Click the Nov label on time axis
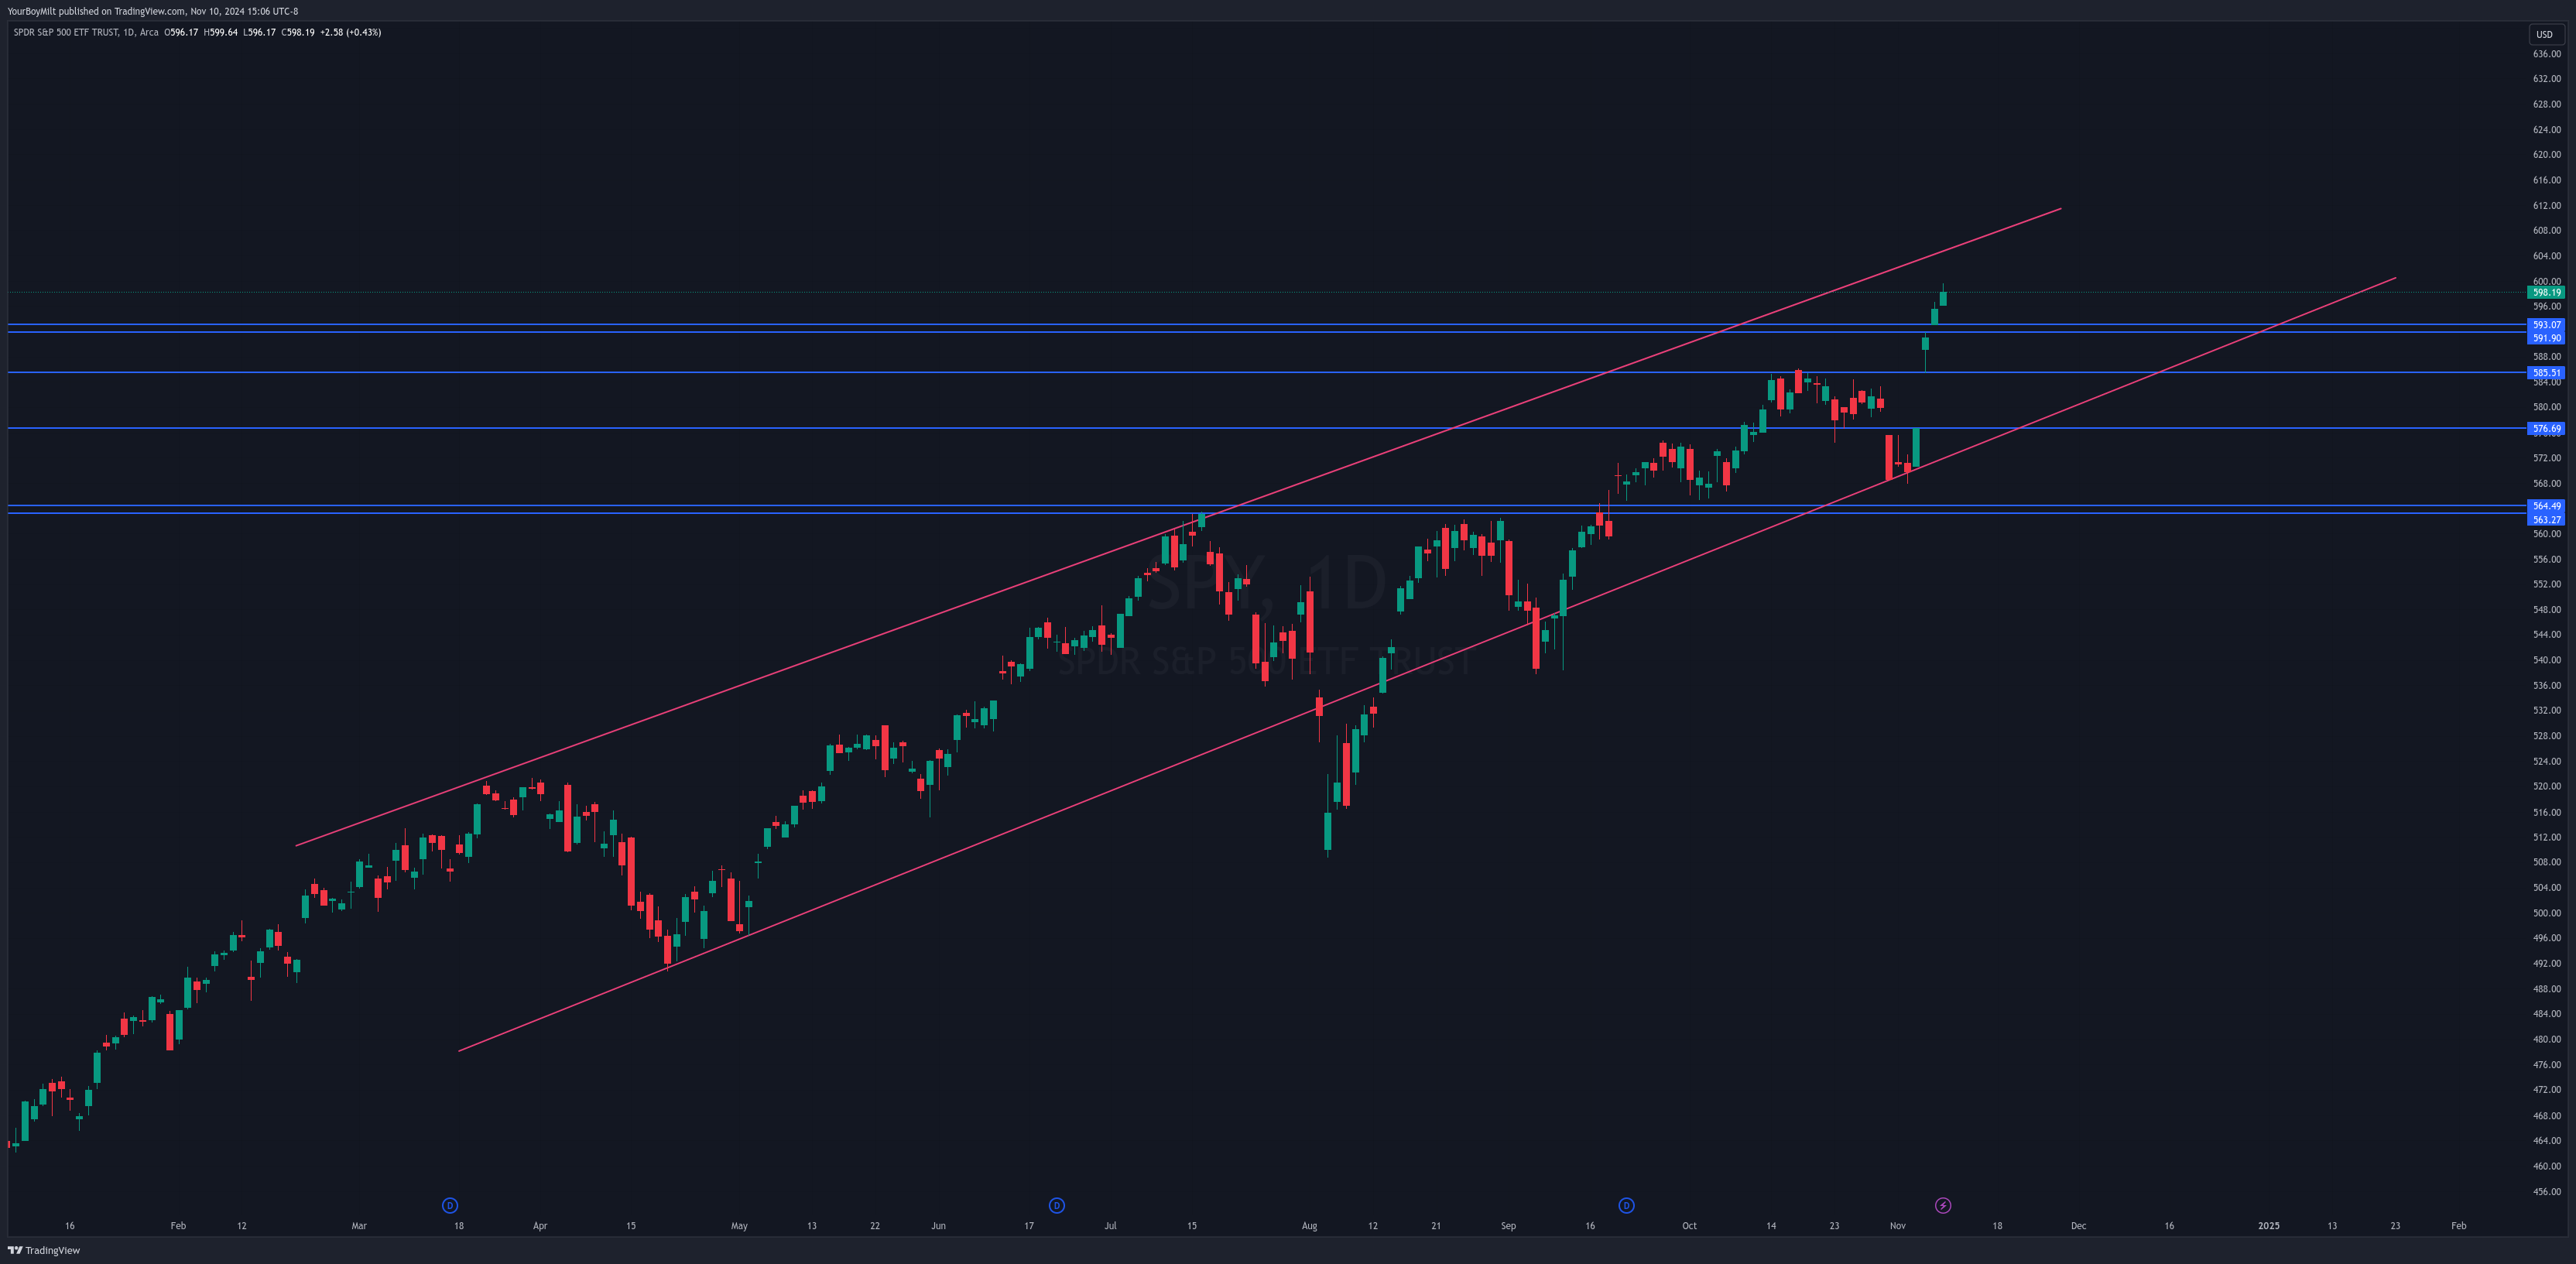Image resolution: width=2576 pixels, height=1264 pixels. click(x=1897, y=1226)
